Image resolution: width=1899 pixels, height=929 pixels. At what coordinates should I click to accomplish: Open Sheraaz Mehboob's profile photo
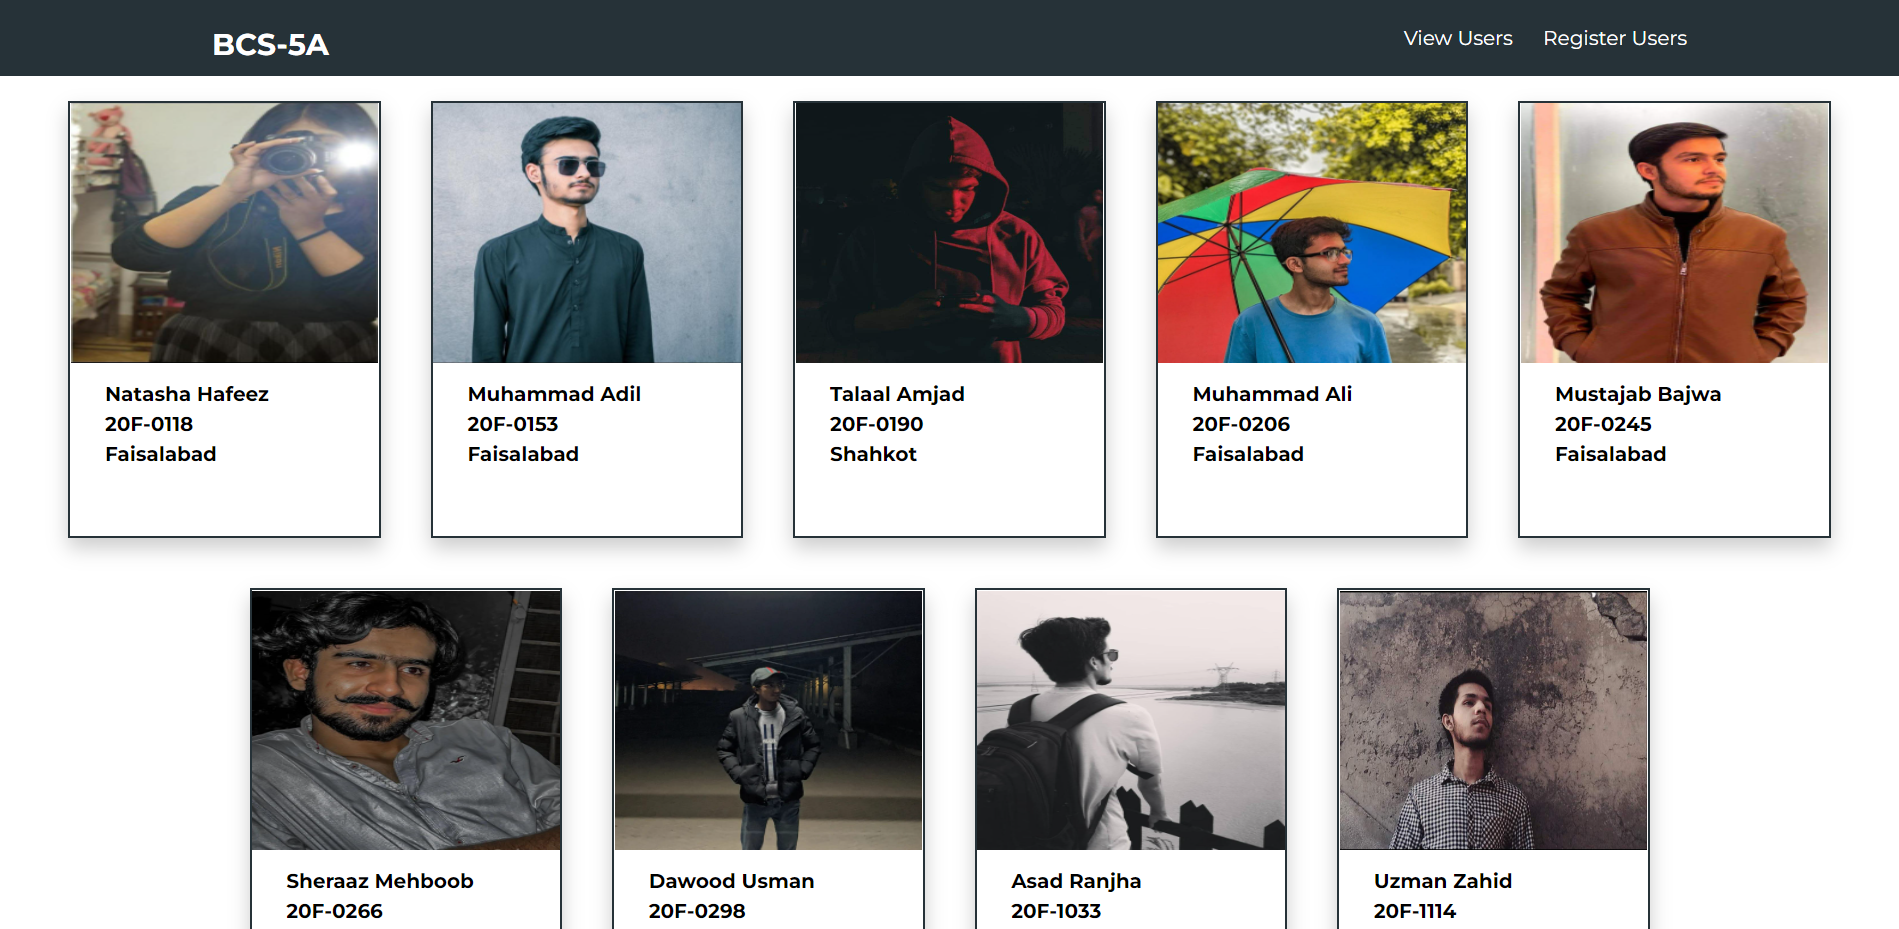tap(406, 720)
